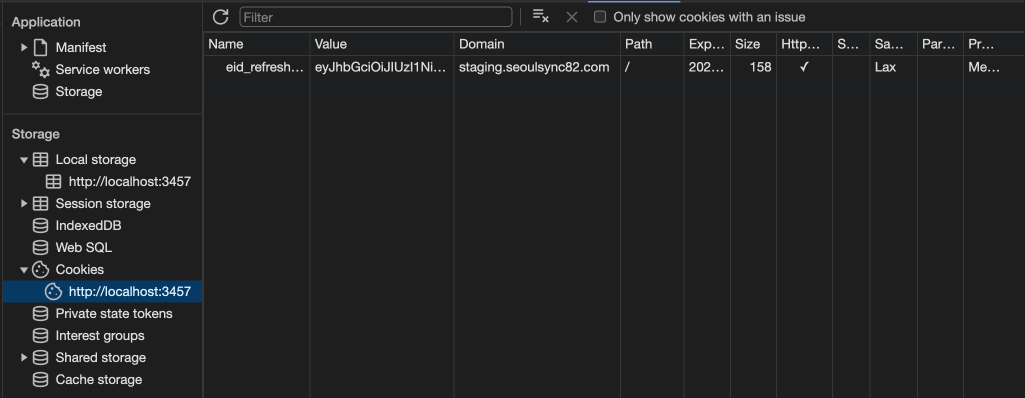Select the eid_refresh cookie name cell
1025x398 pixels.
pos(256,67)
